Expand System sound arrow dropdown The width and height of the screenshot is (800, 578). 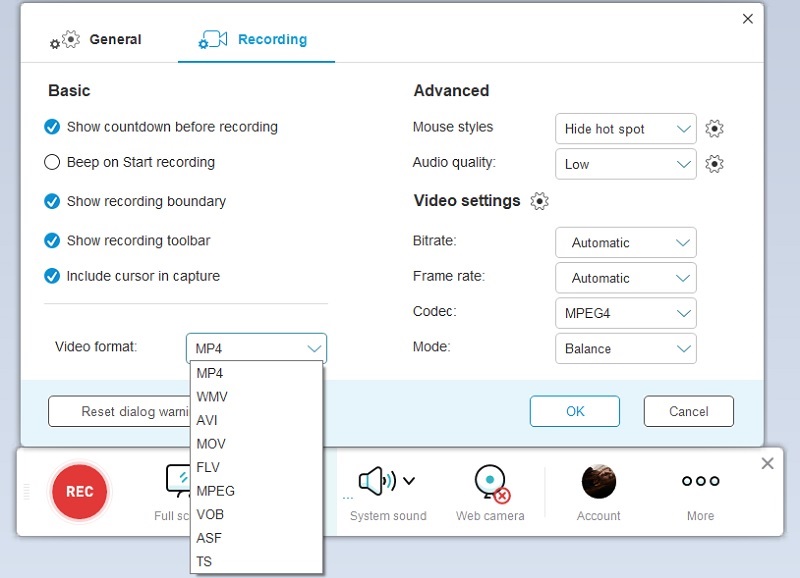coord(409,481)
